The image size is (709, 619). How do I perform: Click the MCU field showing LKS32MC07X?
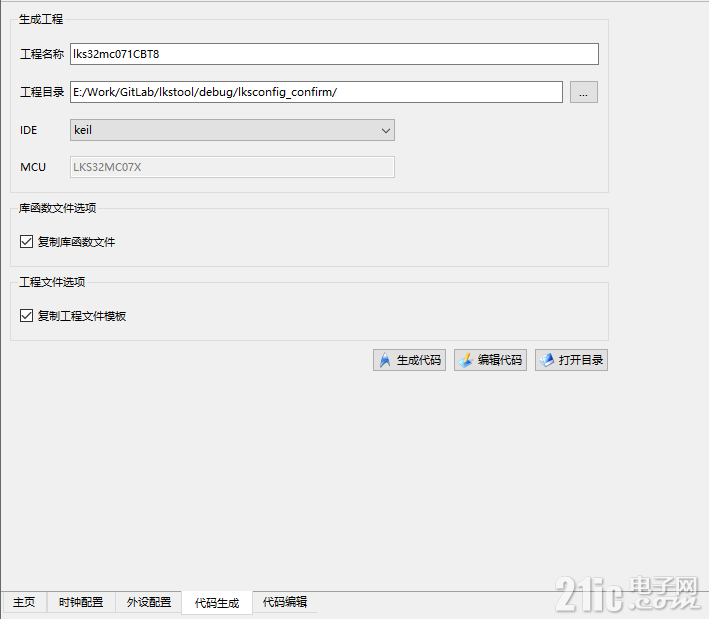(232, 167)
